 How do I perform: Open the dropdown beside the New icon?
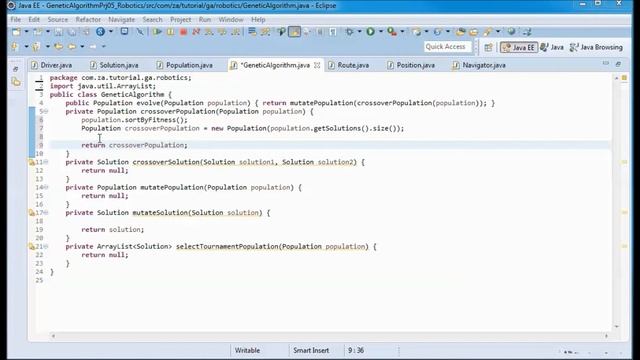click(x=27, y=32)
